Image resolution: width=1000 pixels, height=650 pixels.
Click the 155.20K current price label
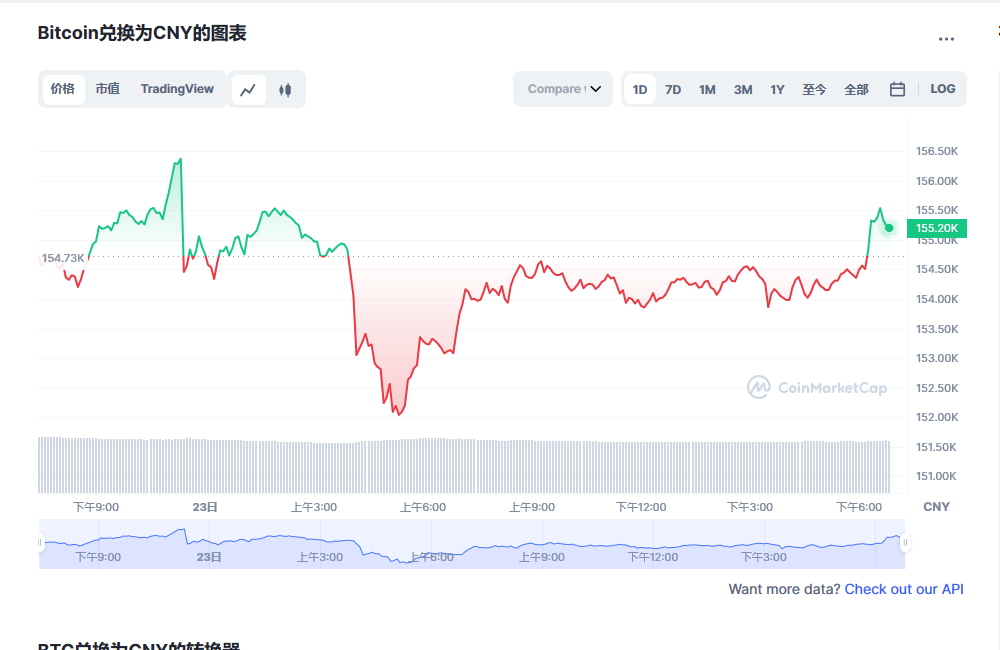[x=937, y=228]
